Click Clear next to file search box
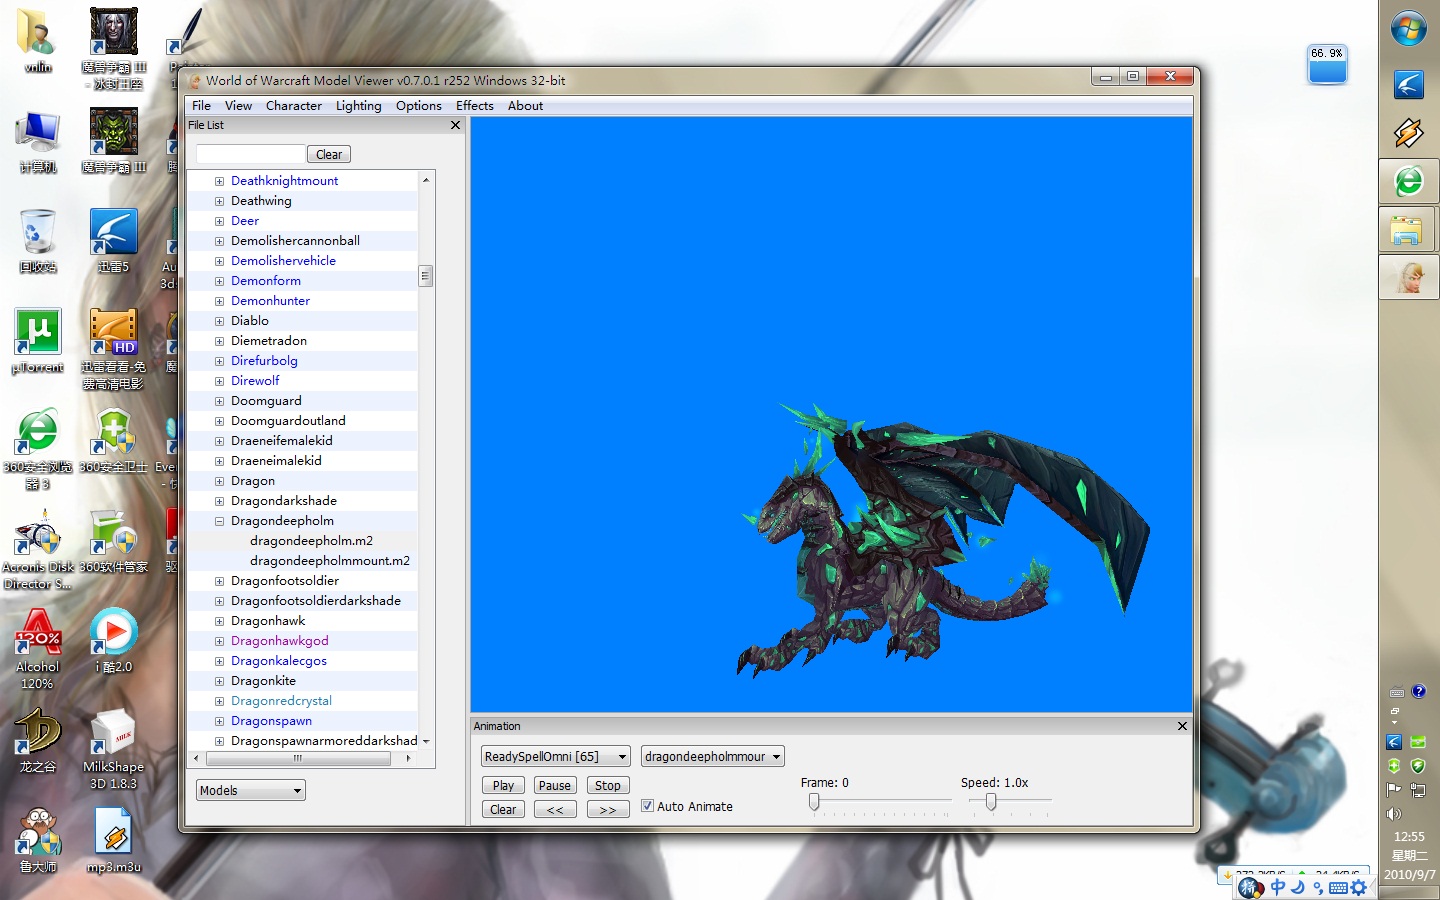1440x900 pixels. pyautogui.click(x=329, y=154)
